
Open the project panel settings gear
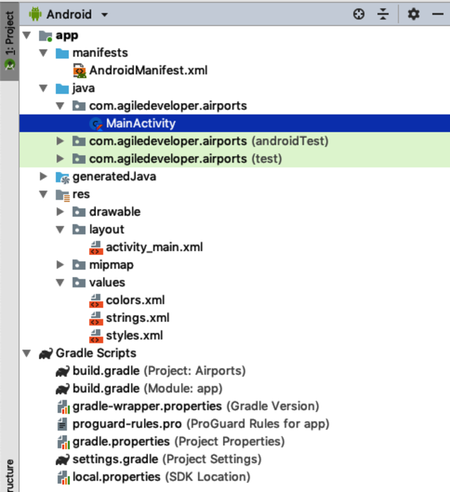(413, 14)
